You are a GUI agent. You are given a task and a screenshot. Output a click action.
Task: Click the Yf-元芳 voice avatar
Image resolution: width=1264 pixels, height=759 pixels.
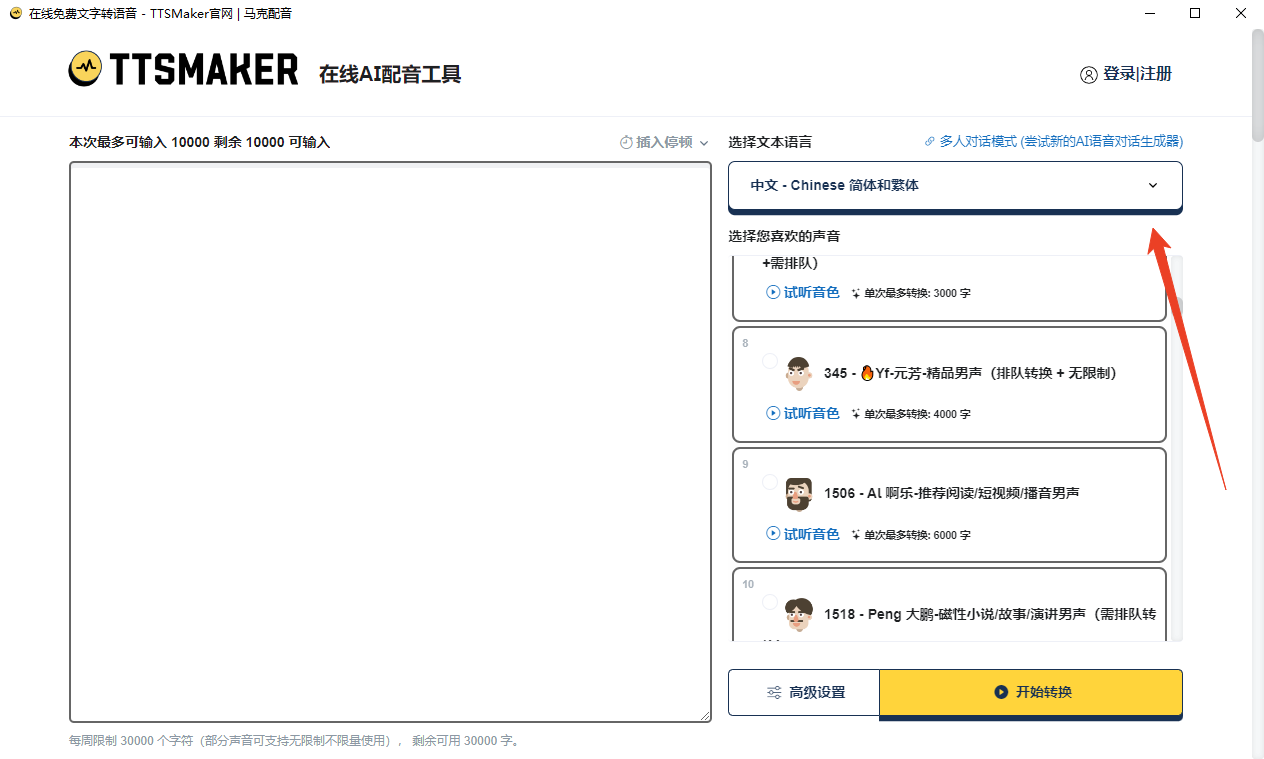pyautogui.click(x=798, y=373)
